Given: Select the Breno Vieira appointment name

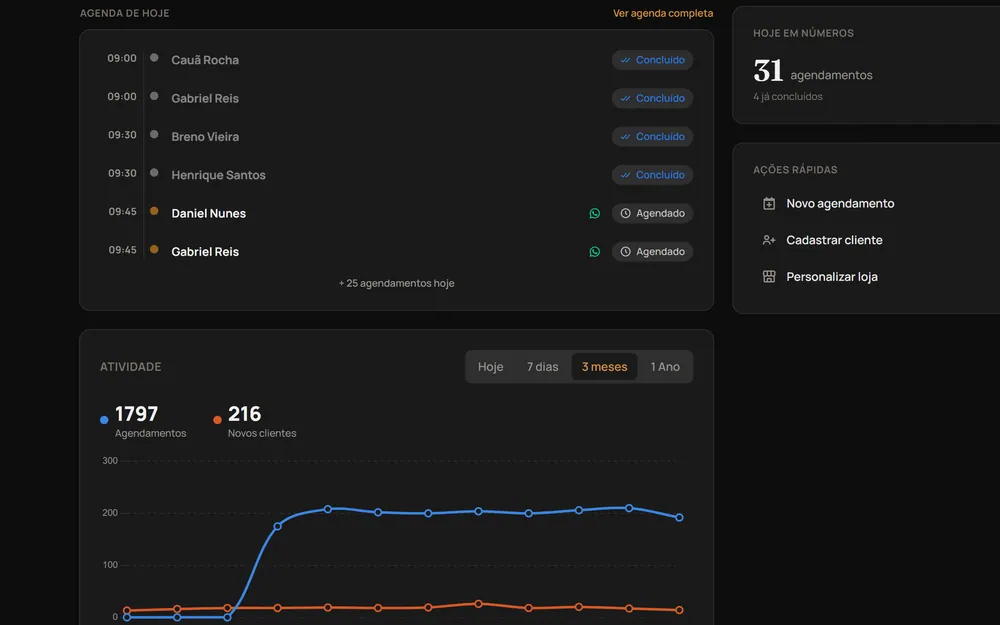Looking at the screenshot, I should 205,136.
